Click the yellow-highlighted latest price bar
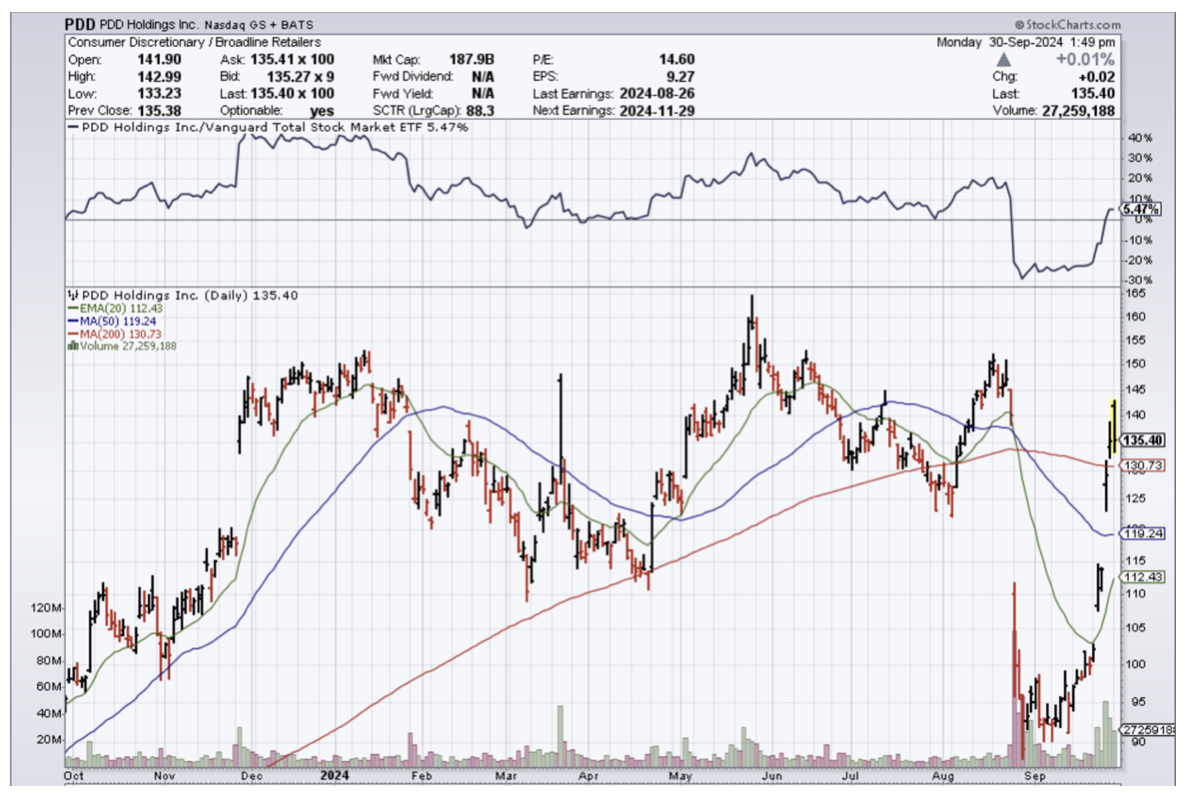The image size is (1188, 798). pyautogui.click(x=1113, y=428)
